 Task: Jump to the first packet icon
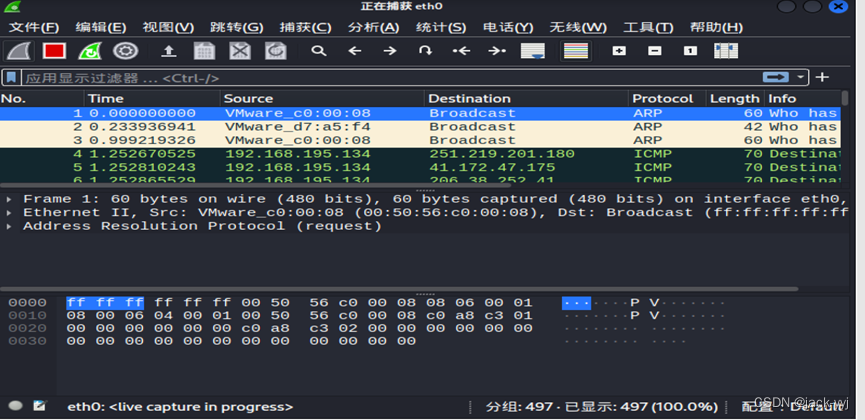pyautogui.click(x=461, y=51)
